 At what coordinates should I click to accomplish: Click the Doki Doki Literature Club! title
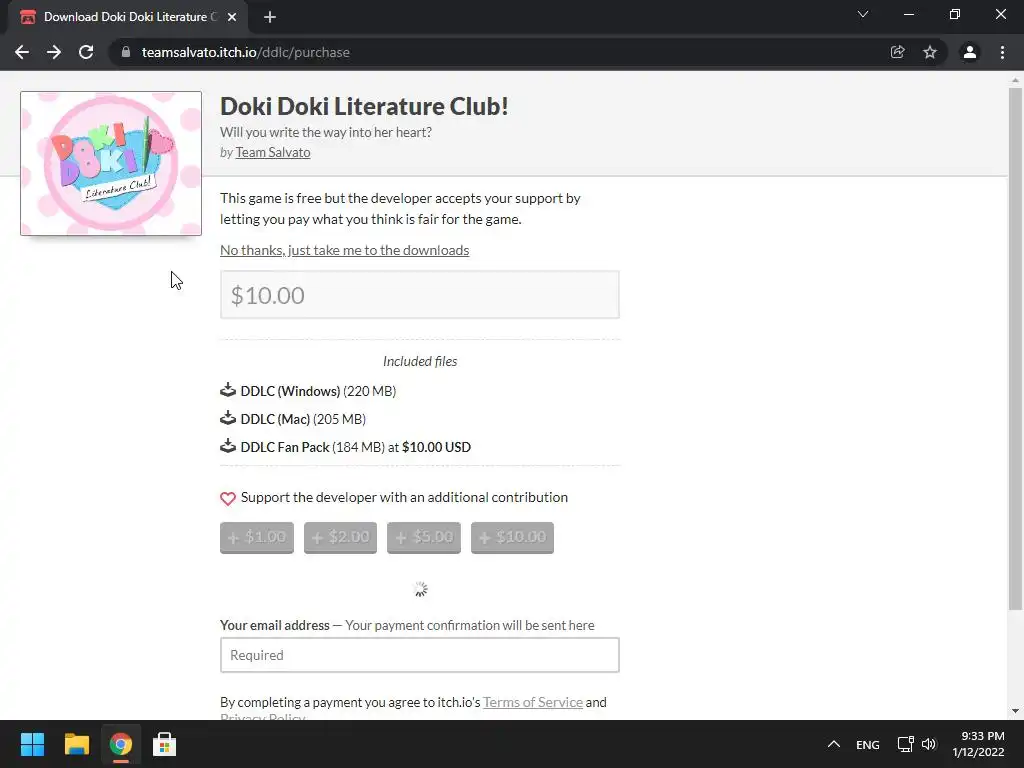pyautogui.click(x=364, y=106)
